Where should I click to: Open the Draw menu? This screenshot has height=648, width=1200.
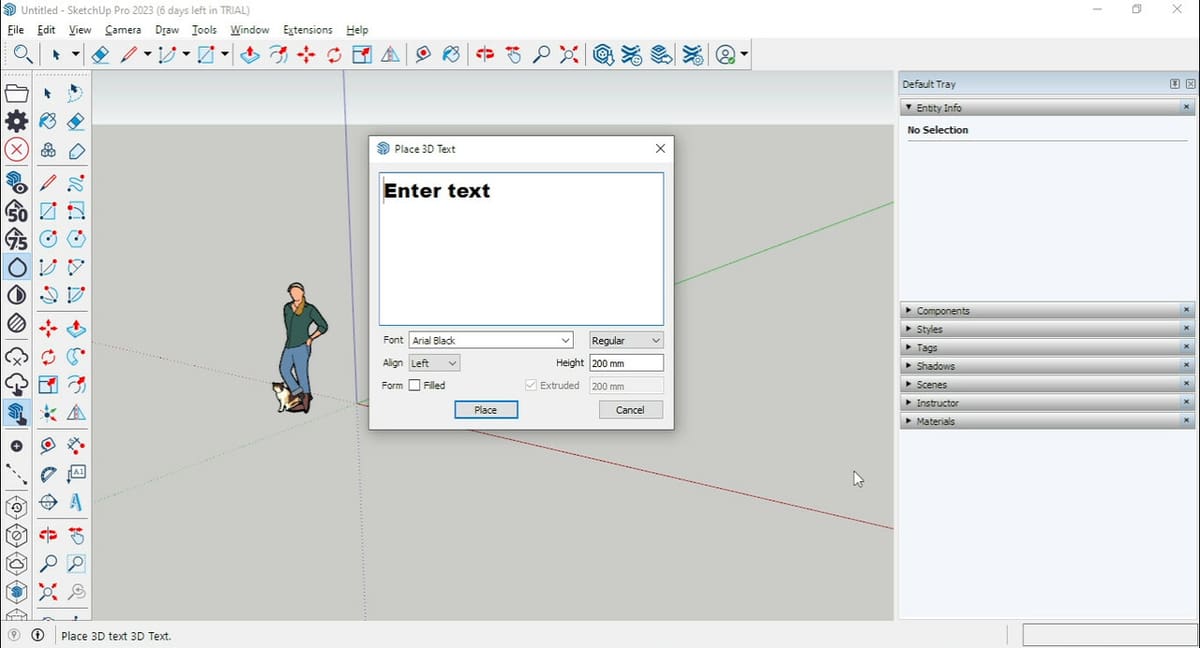point(167,30)
